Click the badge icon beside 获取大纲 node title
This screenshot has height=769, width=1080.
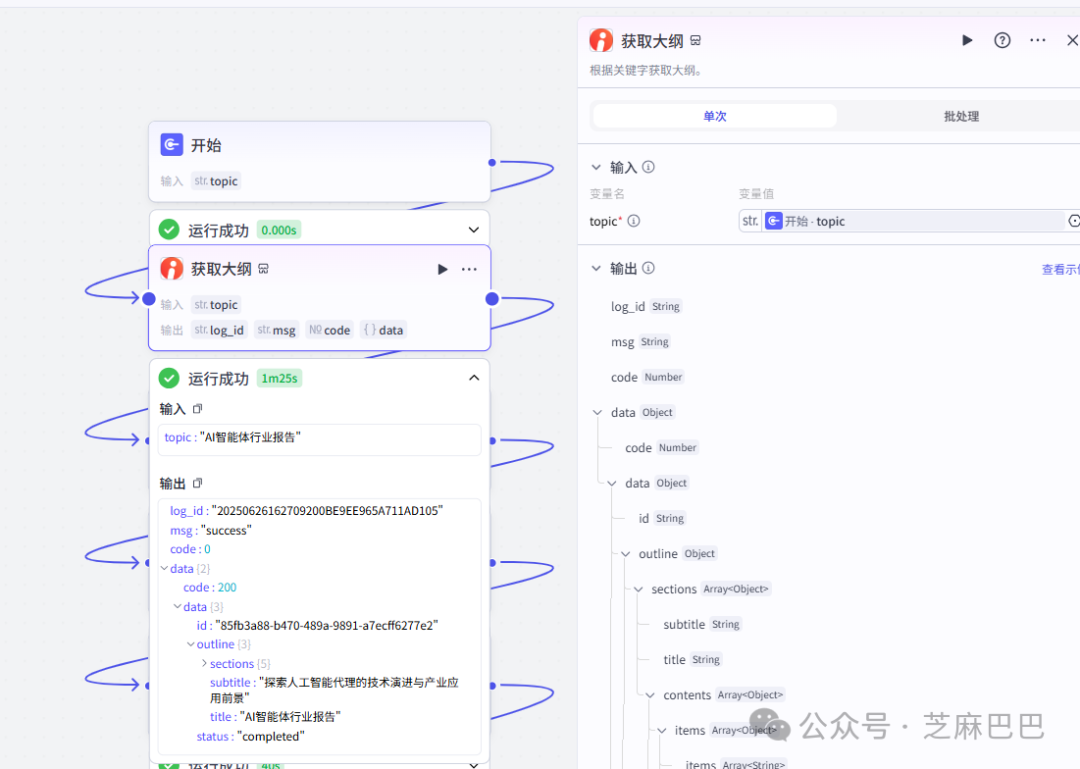(263, 269)
